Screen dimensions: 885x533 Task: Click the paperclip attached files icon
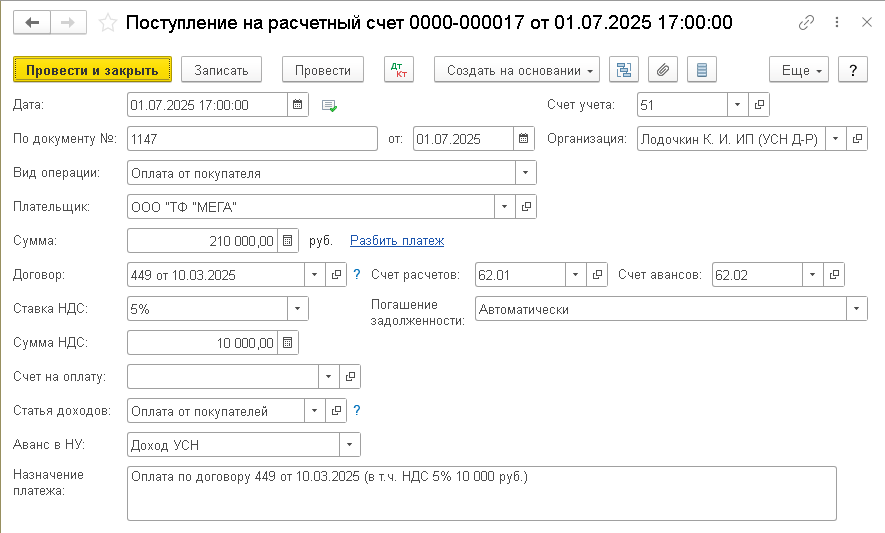click(663, 70)
